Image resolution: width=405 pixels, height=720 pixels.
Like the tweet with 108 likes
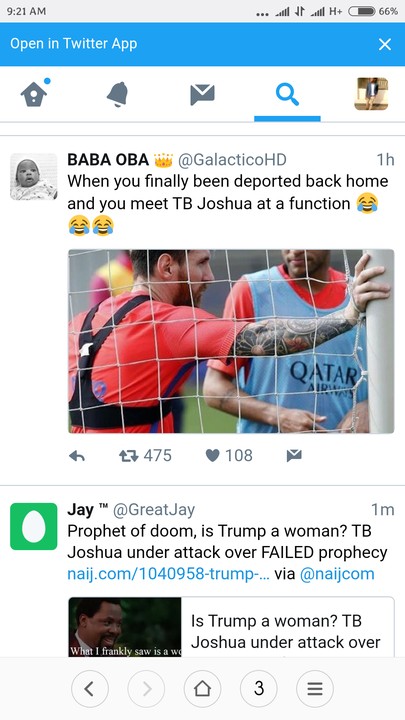tap(229, 456)
